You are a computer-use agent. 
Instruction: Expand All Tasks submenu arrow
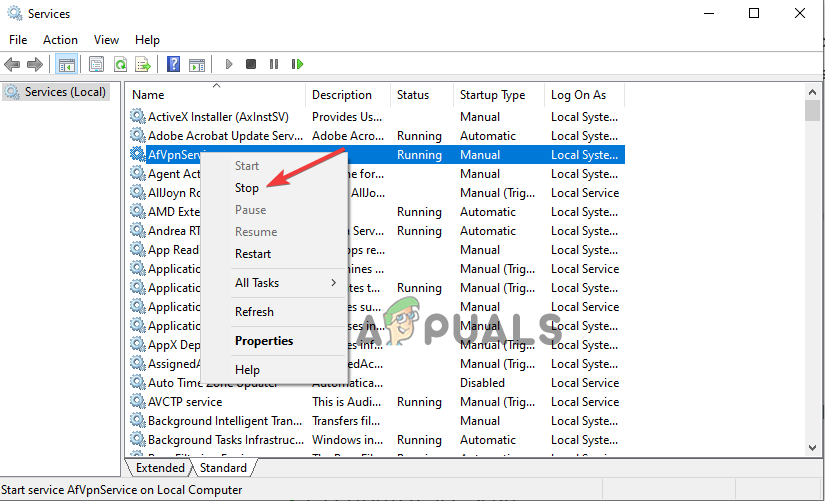pyautogui.click(x=333, y=283)
